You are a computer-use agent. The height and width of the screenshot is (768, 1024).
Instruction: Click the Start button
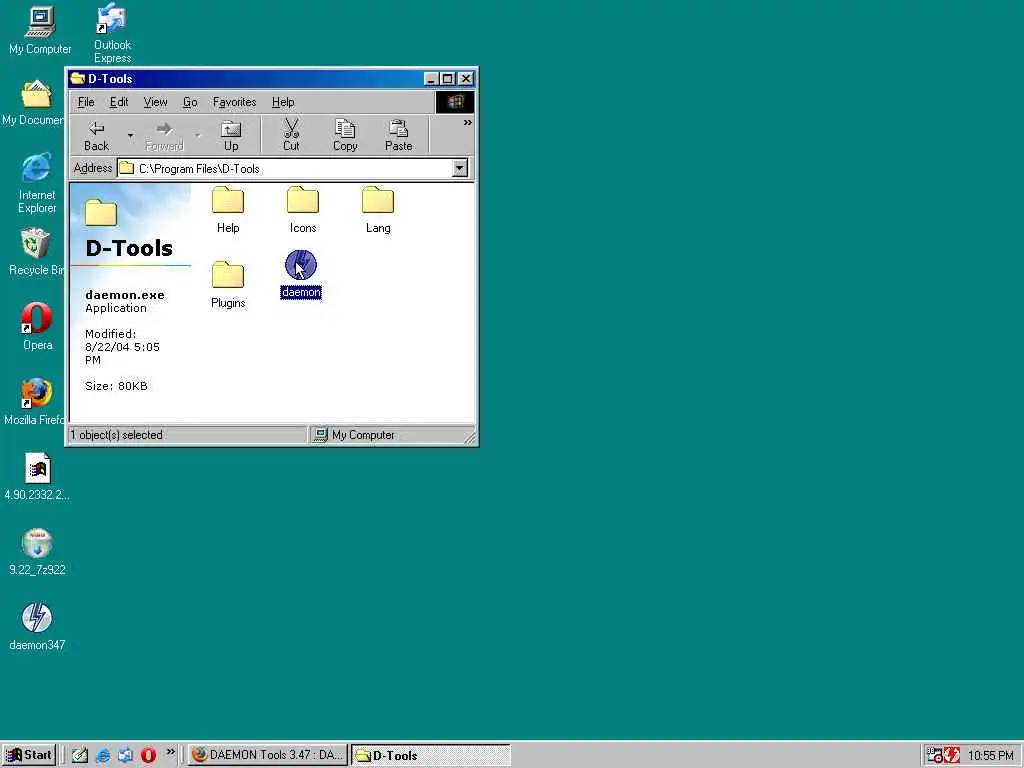[x=29, y=755]
